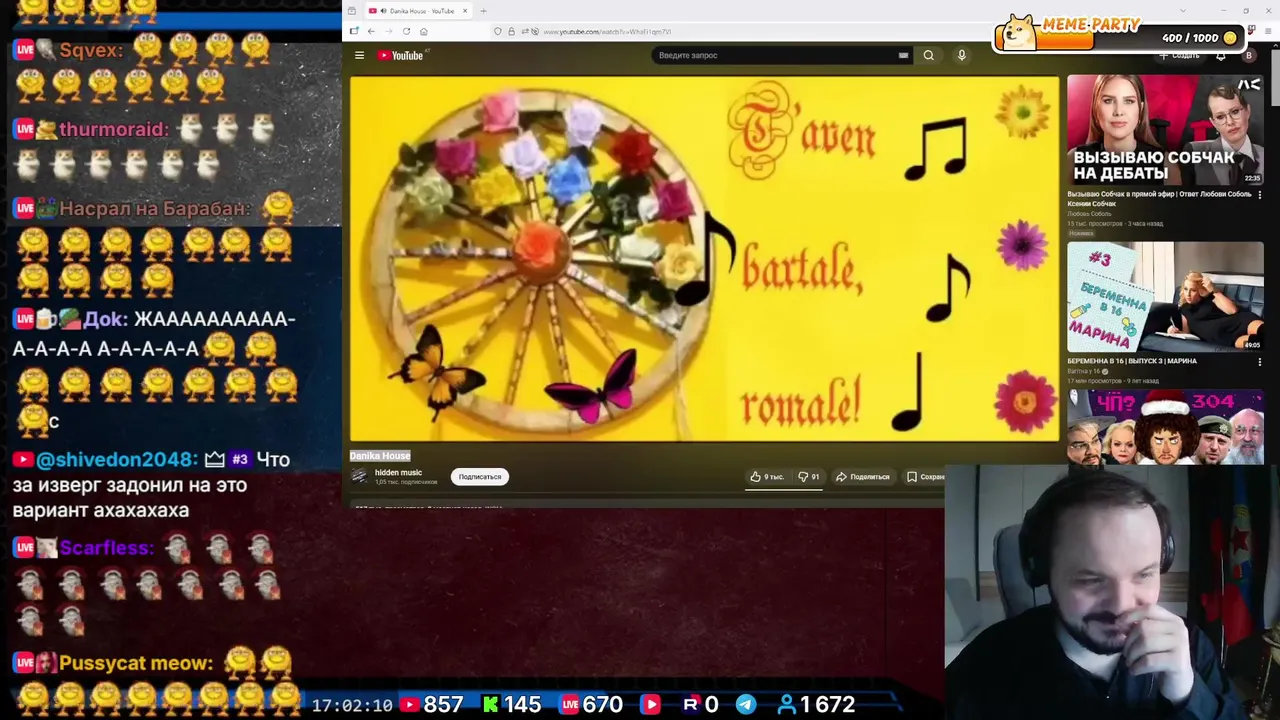Viewport: 1280px width, 720px height.
Task: Click the Danika House video title
Action: tap(380, 456)
